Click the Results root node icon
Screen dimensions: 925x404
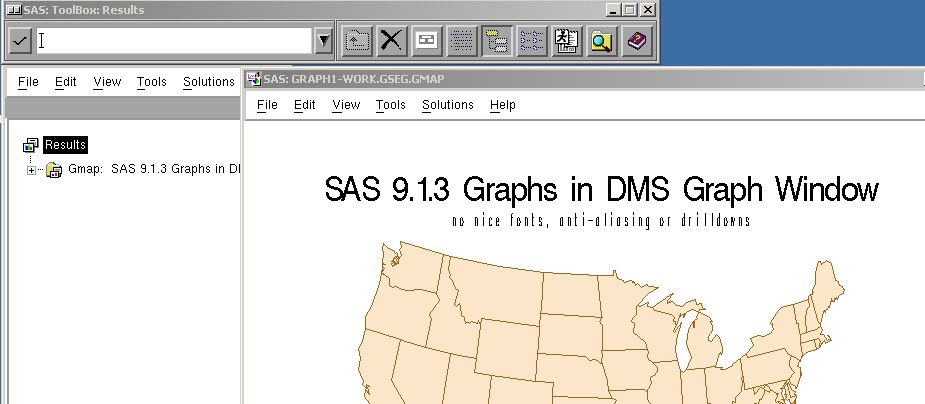[31, 145]
